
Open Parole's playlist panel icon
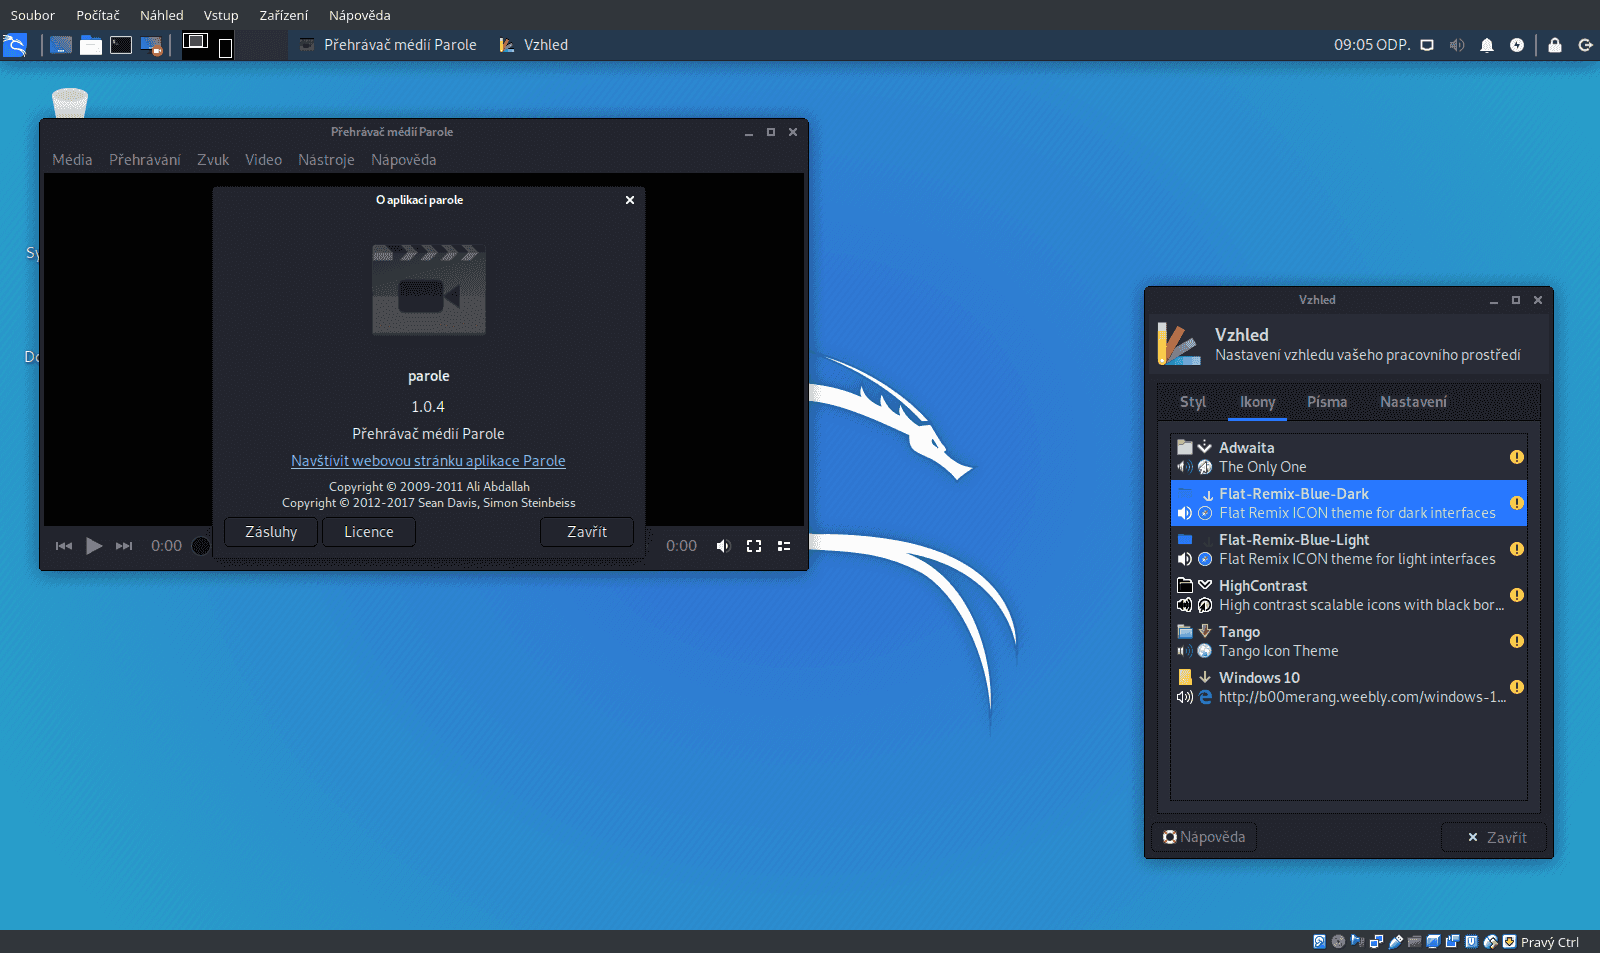[x=784, y=546]
